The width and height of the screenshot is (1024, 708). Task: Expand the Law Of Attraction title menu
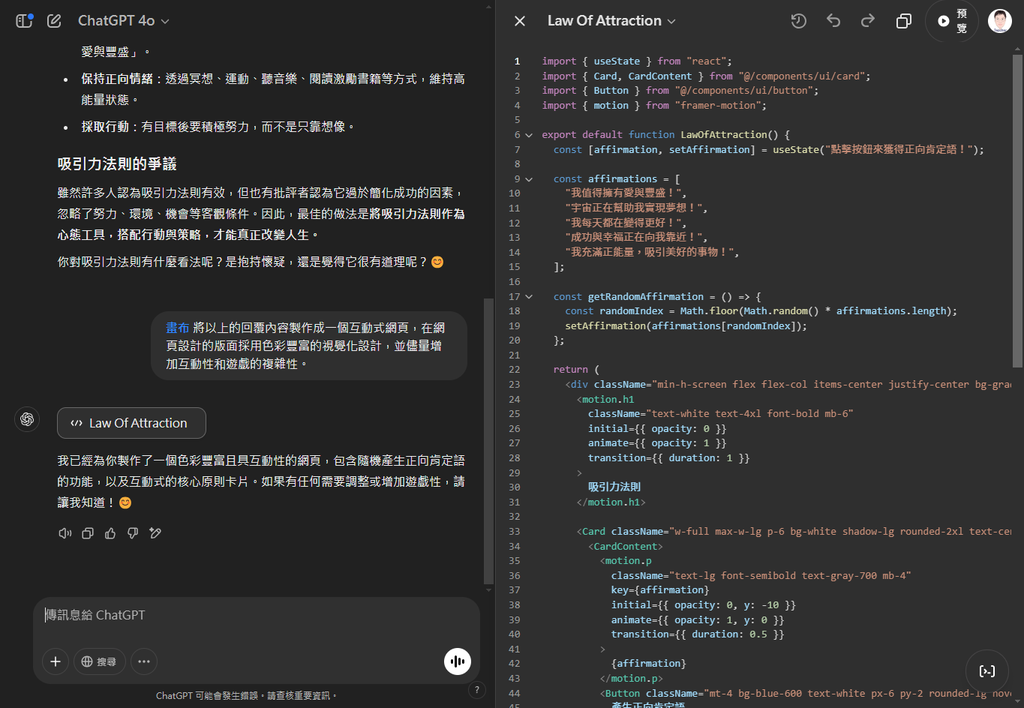click(612, 21)
